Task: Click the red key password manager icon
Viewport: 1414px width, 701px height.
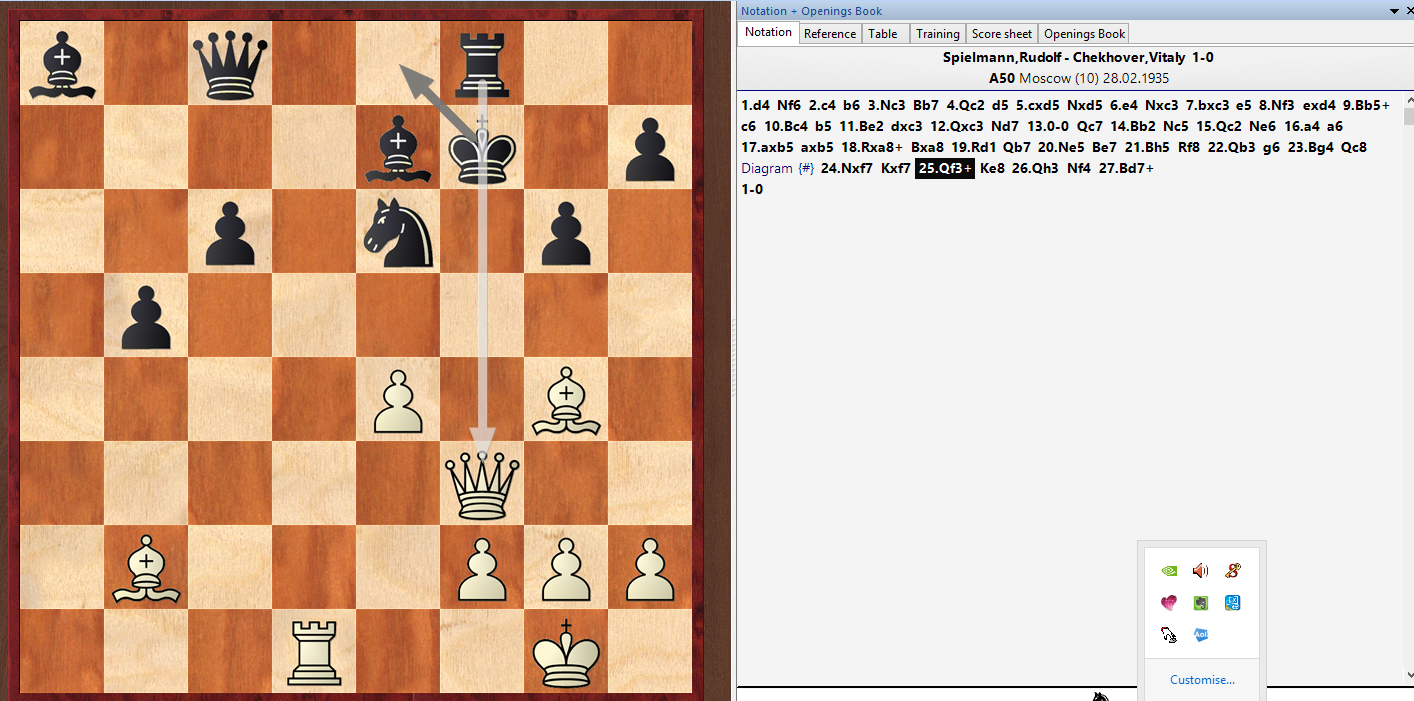Action: tap(1233, 571)
